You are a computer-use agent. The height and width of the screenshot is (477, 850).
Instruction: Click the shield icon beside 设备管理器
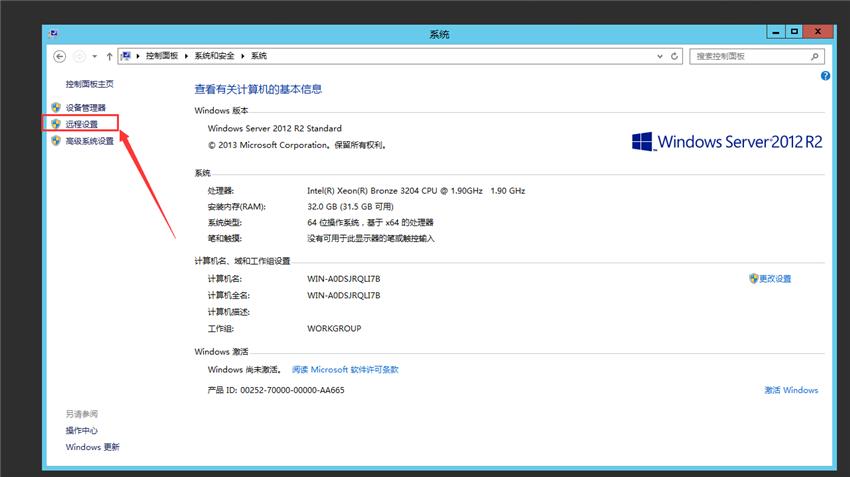pyautogui.click(x=56, y=107)
